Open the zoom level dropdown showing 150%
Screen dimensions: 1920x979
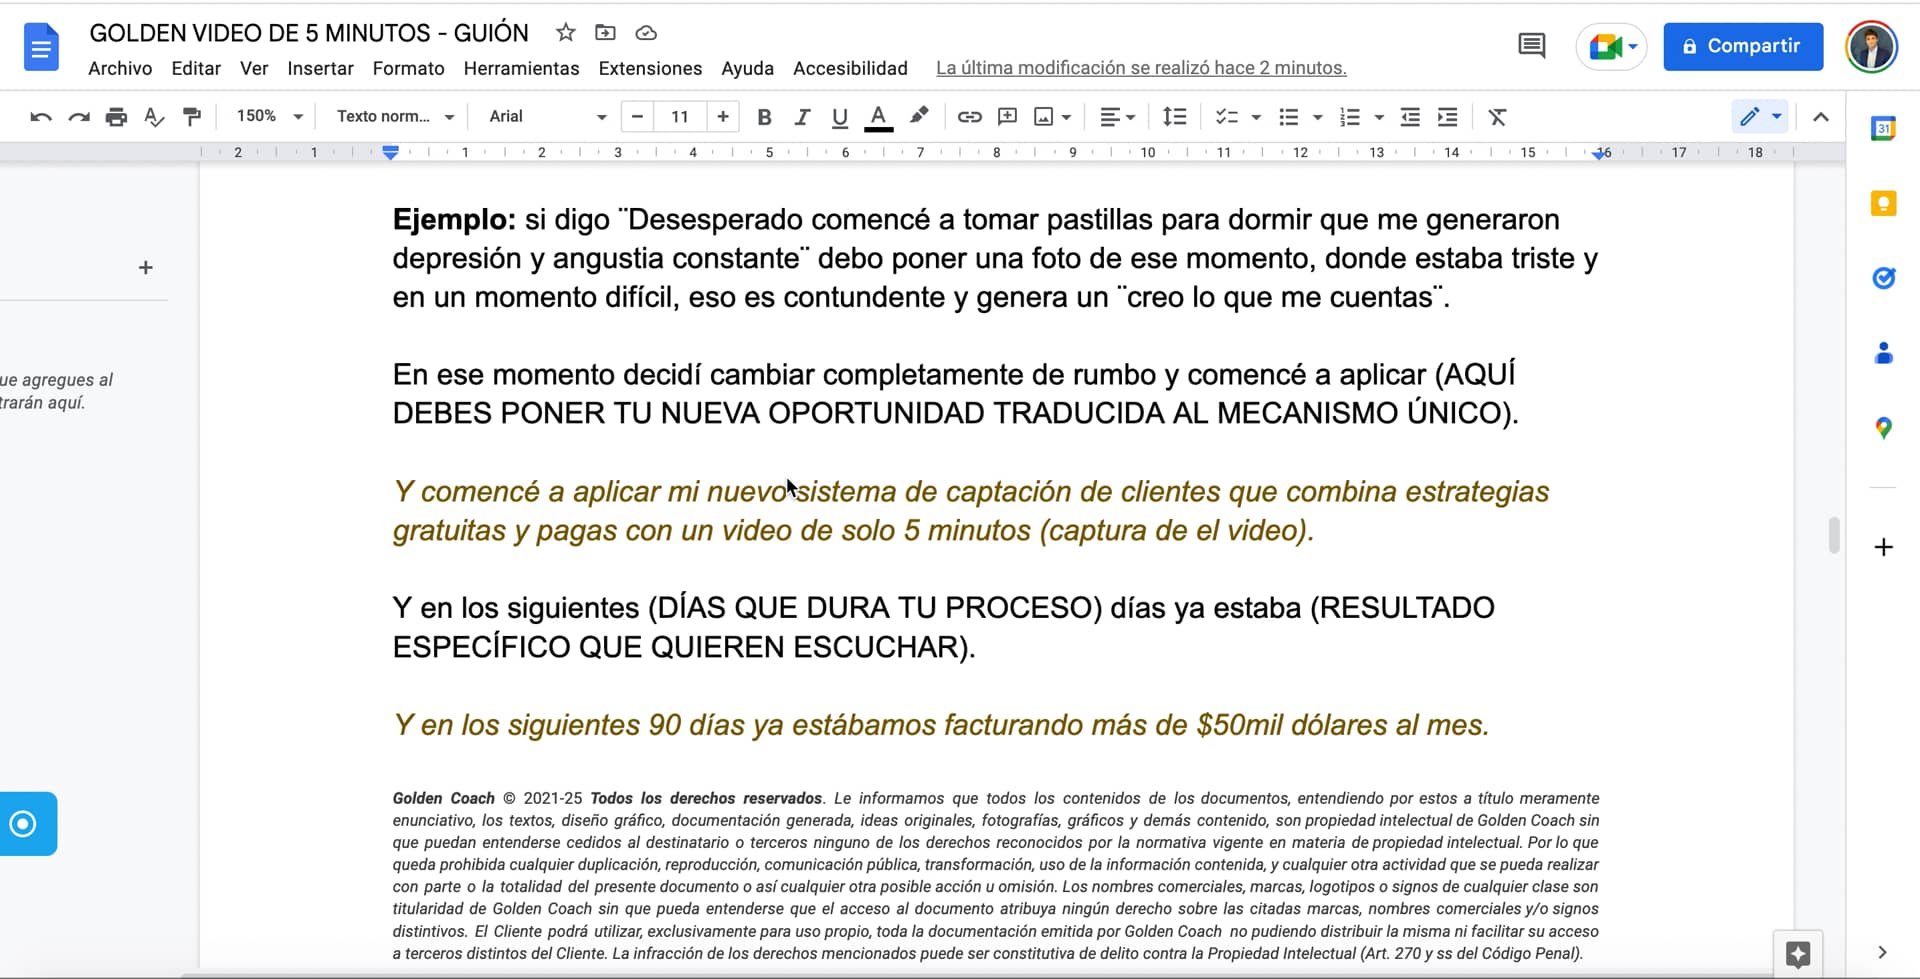click(266, 116)
